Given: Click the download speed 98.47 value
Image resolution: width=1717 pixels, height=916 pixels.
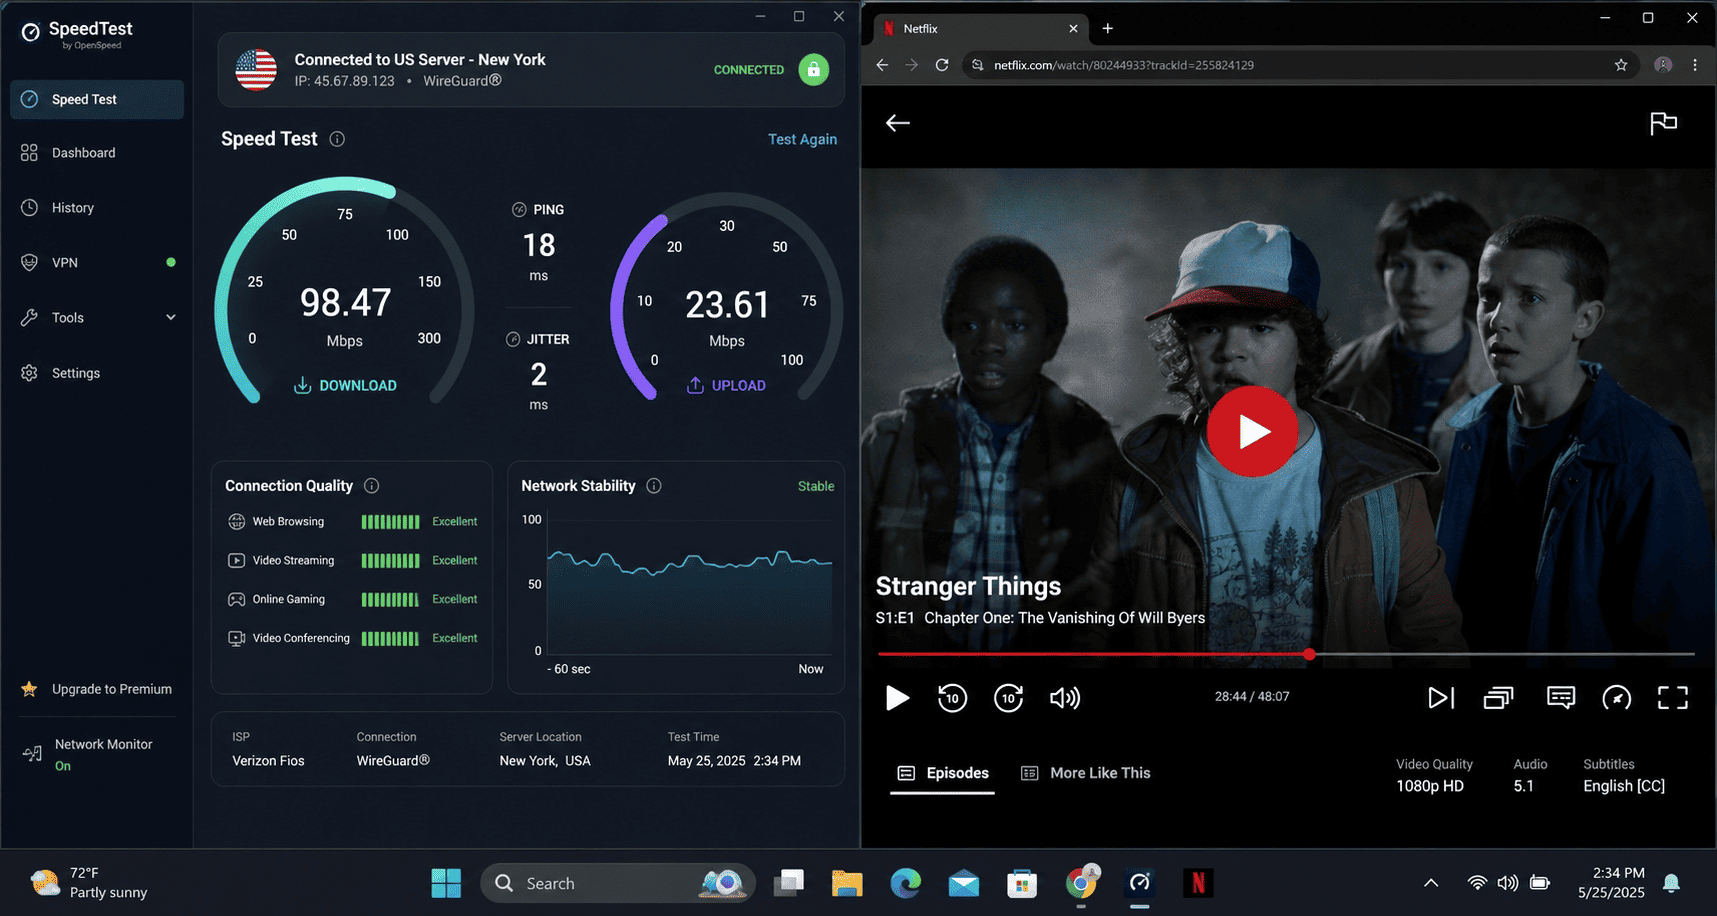Looking at the screenshot, I should 346,302.
